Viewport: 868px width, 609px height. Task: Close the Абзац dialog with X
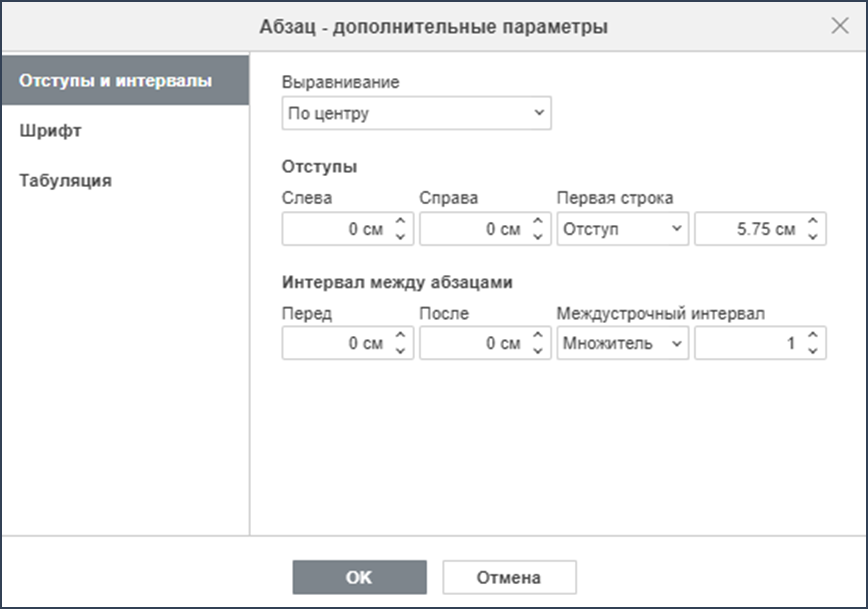pos(840,25)
